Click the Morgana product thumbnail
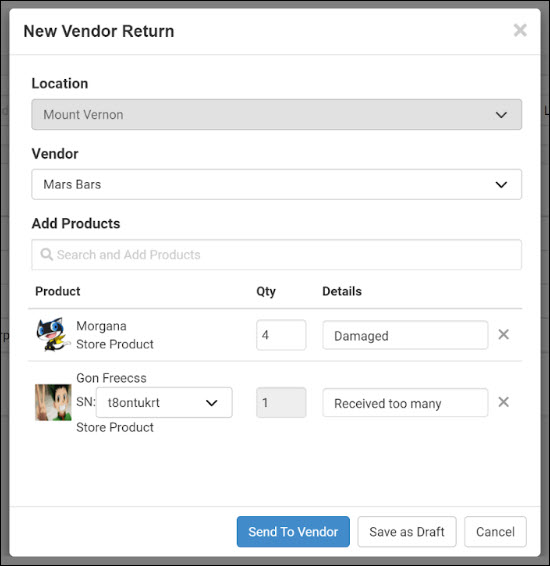Image resolution: width=550 pixels, height=566 pixels. [53, 334]
